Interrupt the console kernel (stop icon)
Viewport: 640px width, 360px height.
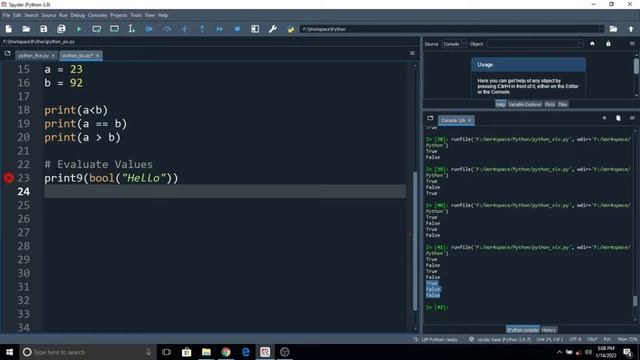(x=604, y=118)
